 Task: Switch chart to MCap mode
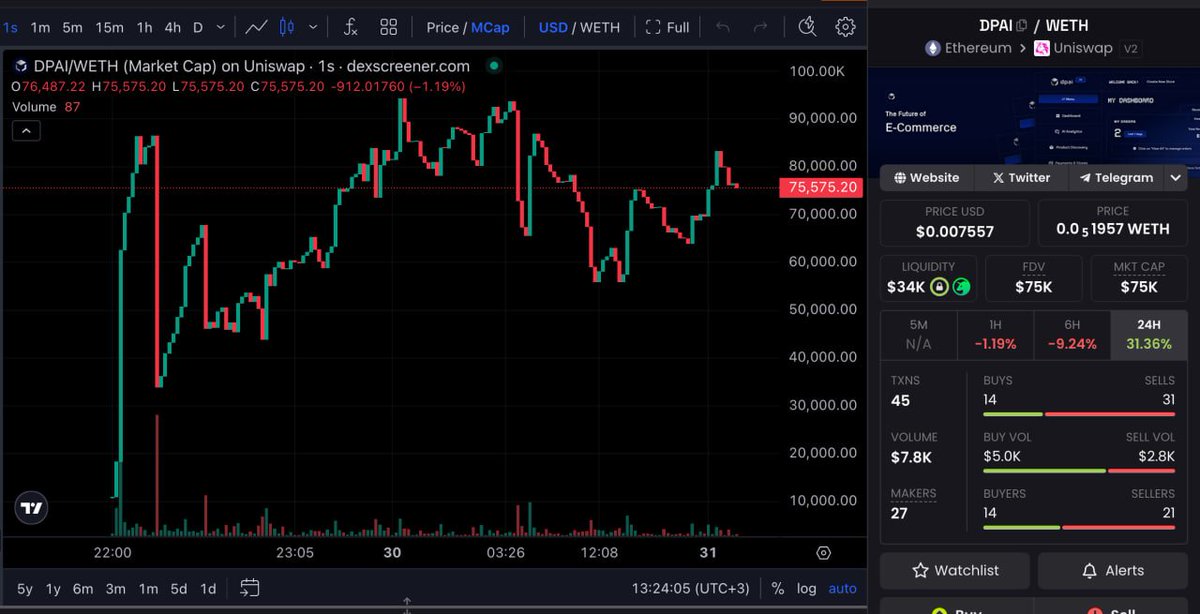point(490,27)
